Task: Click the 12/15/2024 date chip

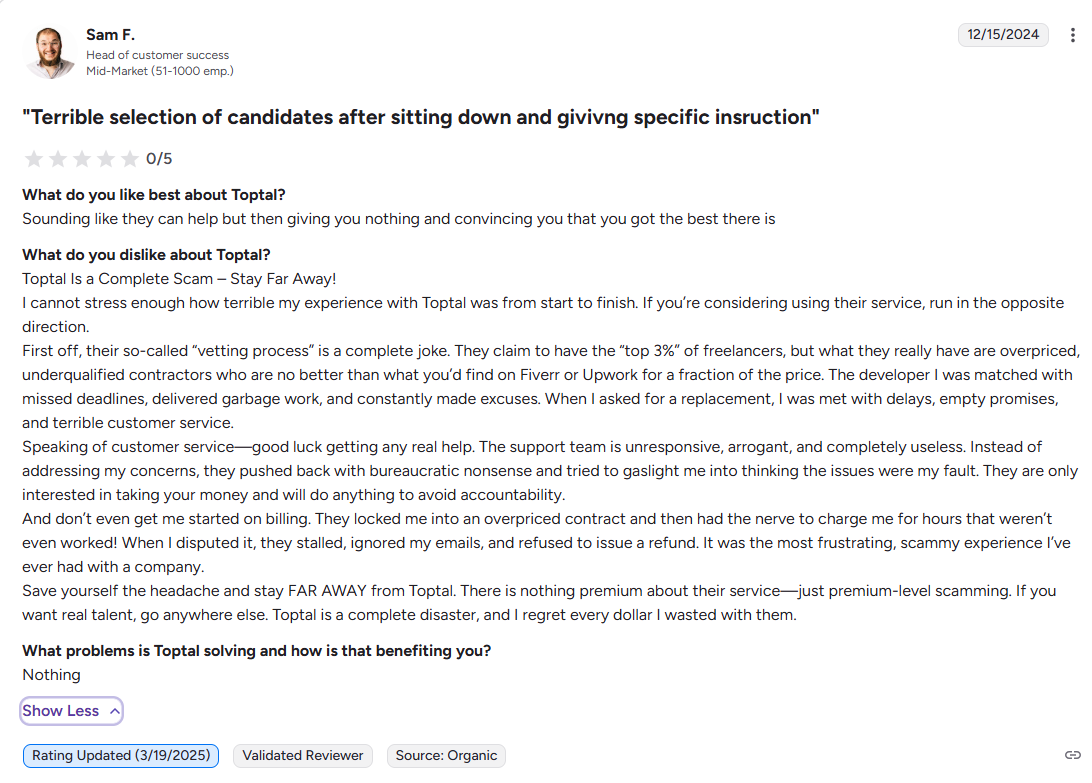Action: pos(1003,34)
